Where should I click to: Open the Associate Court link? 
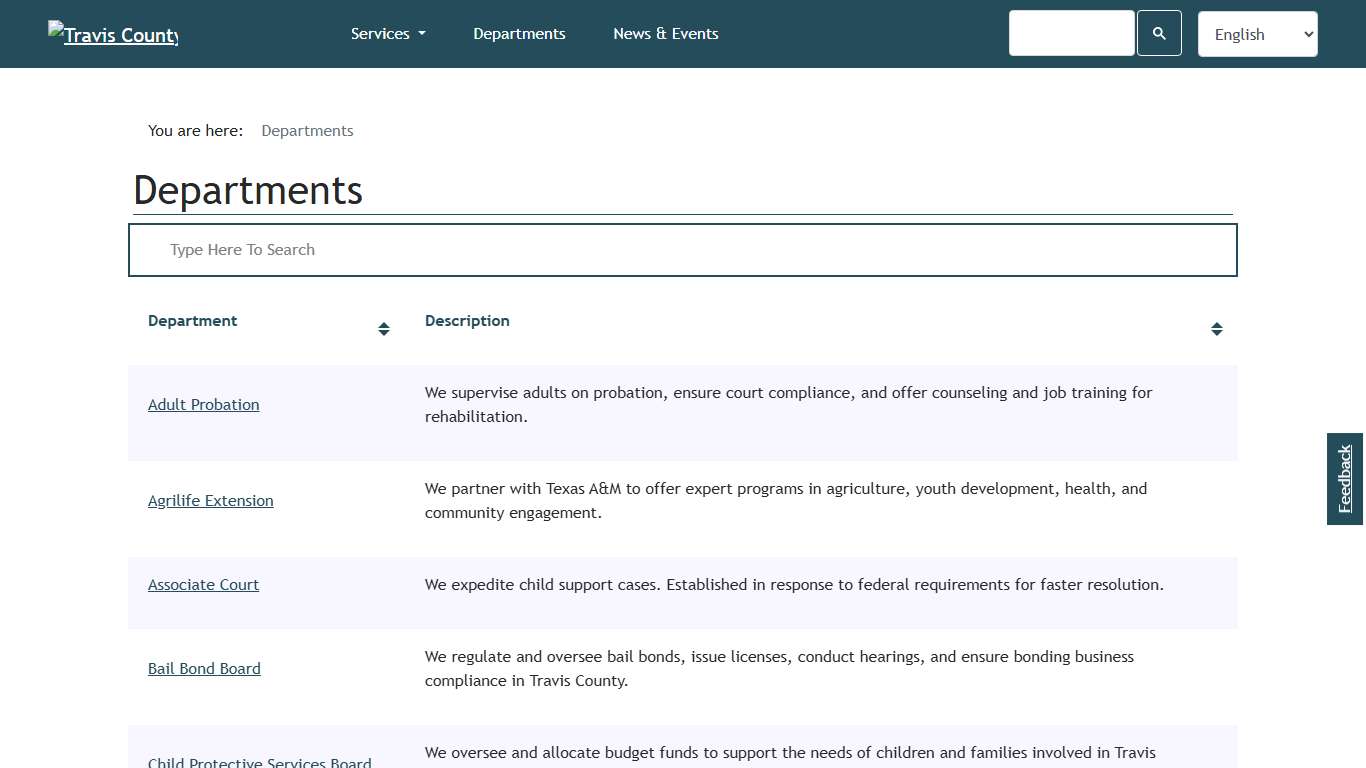click(x=203, y=585)
